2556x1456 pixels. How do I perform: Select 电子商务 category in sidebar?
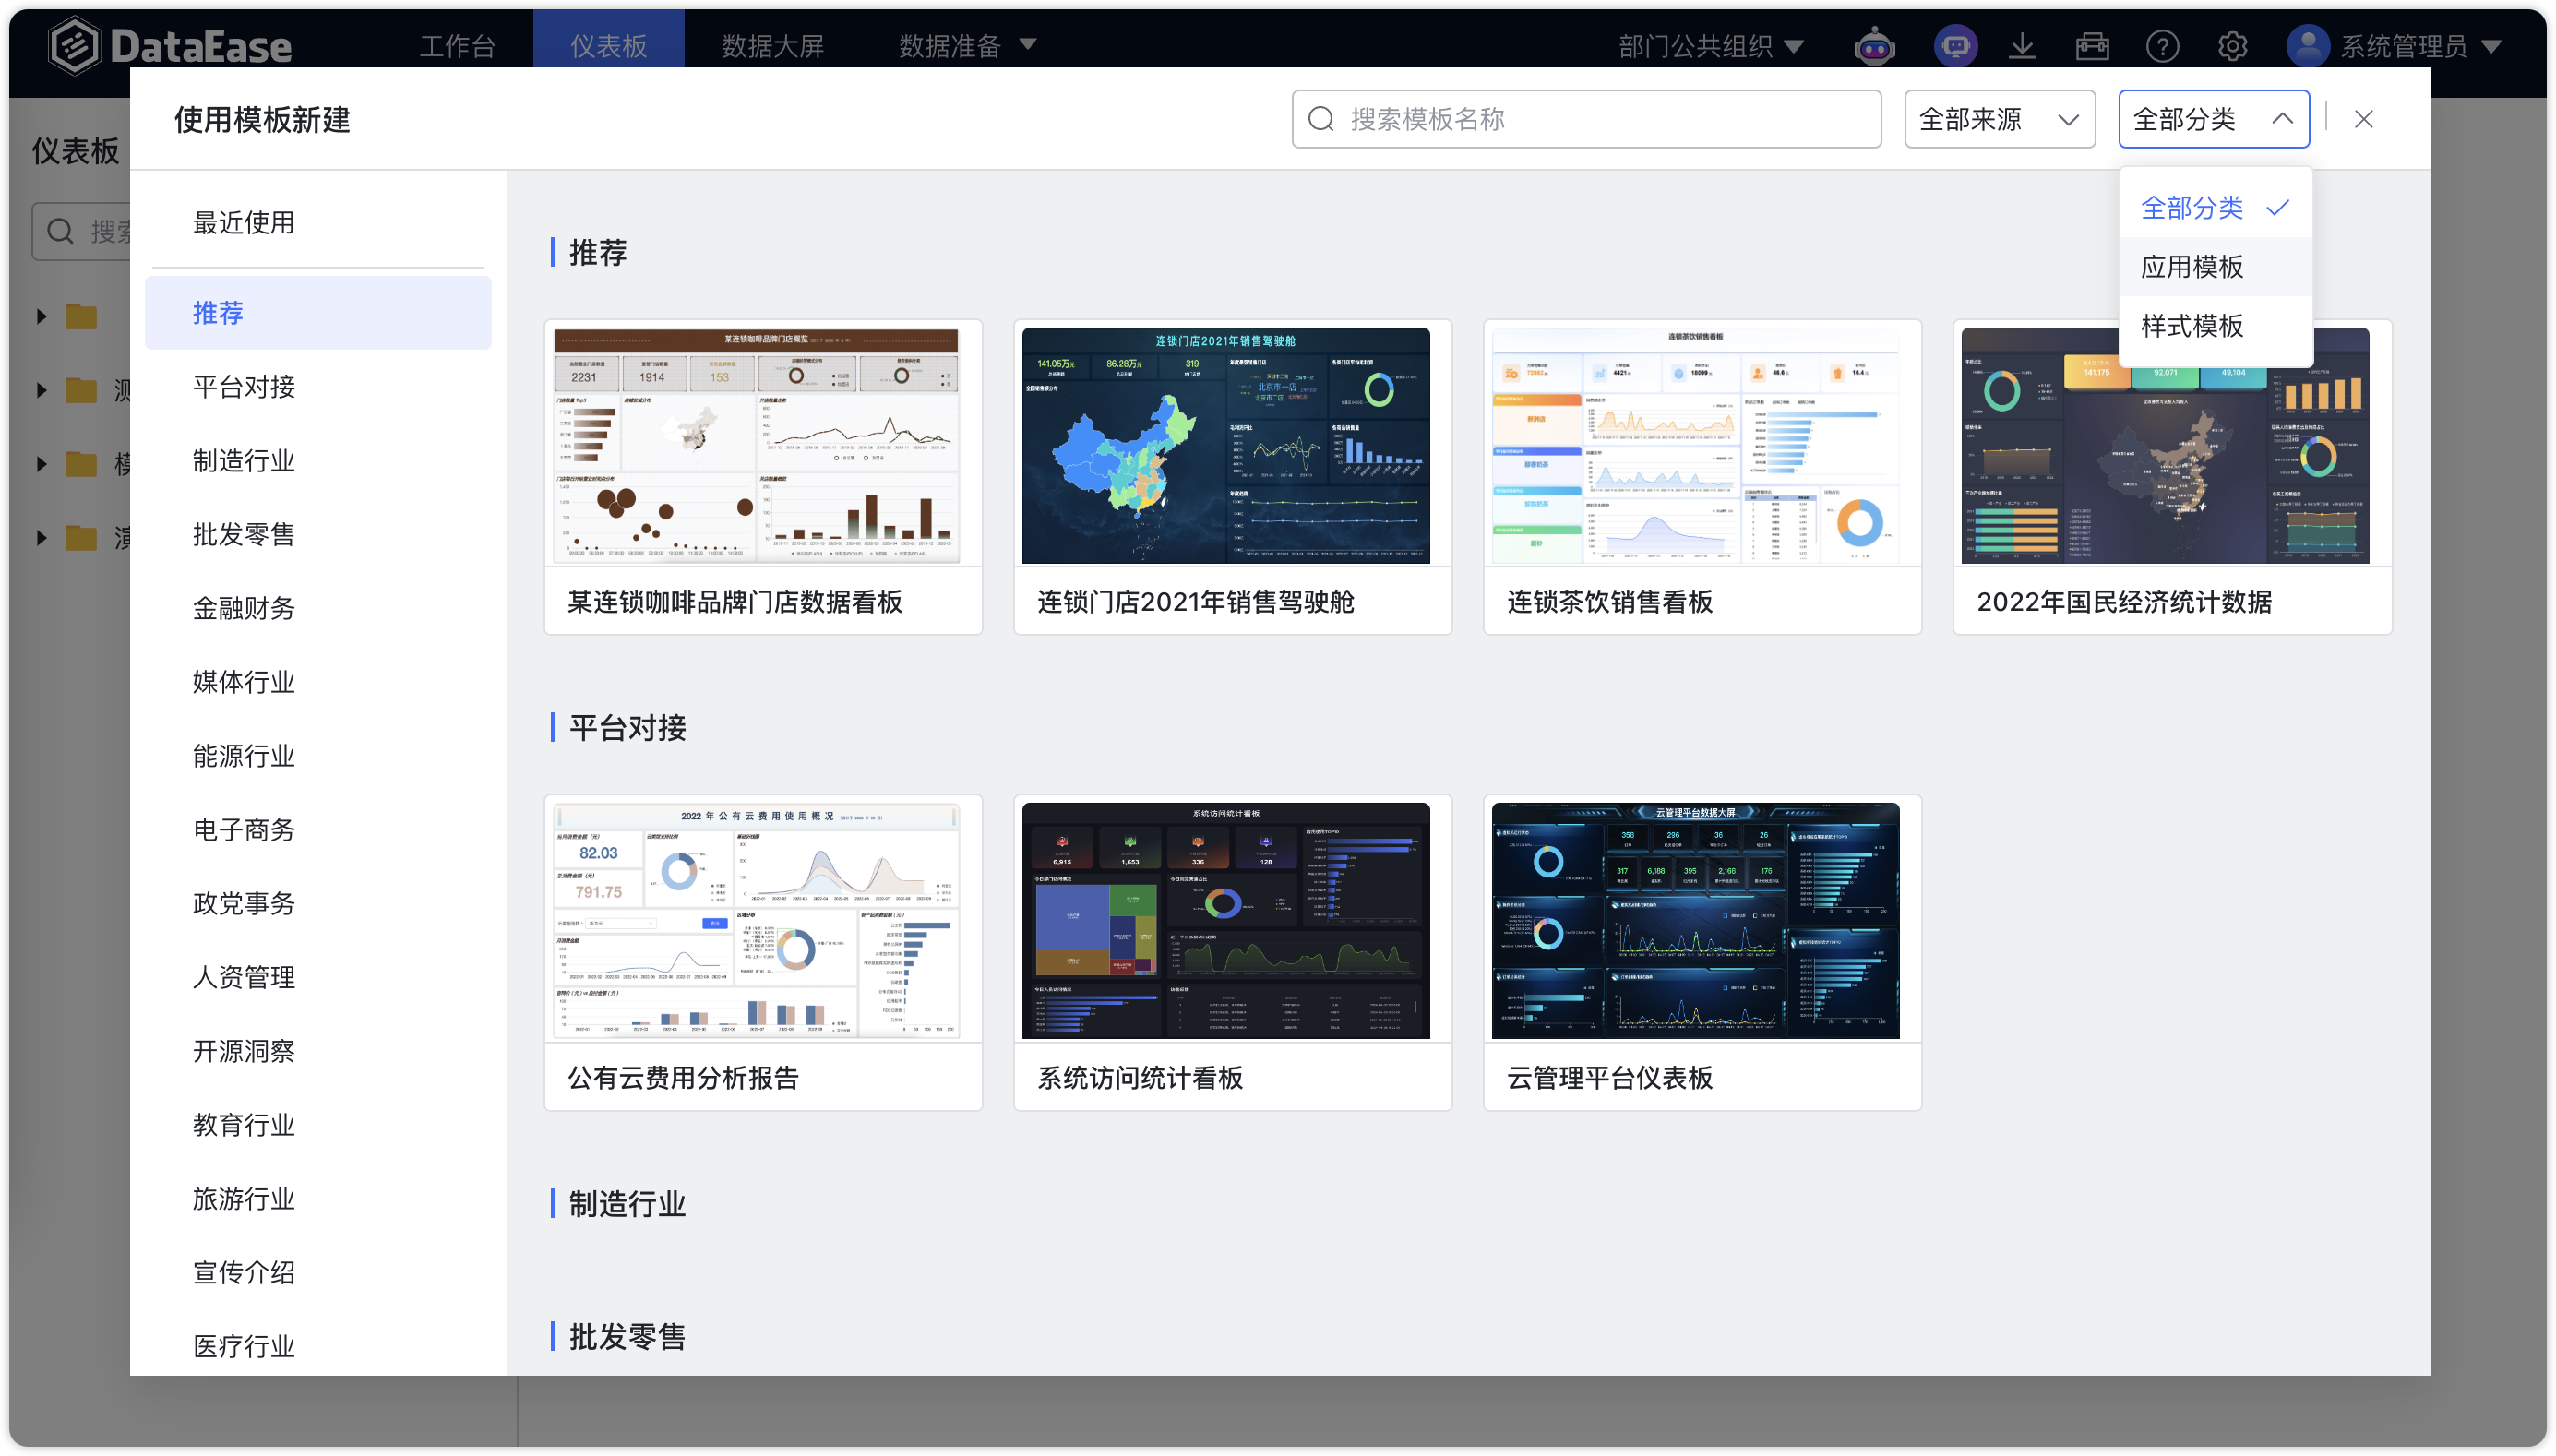point(318,830)
